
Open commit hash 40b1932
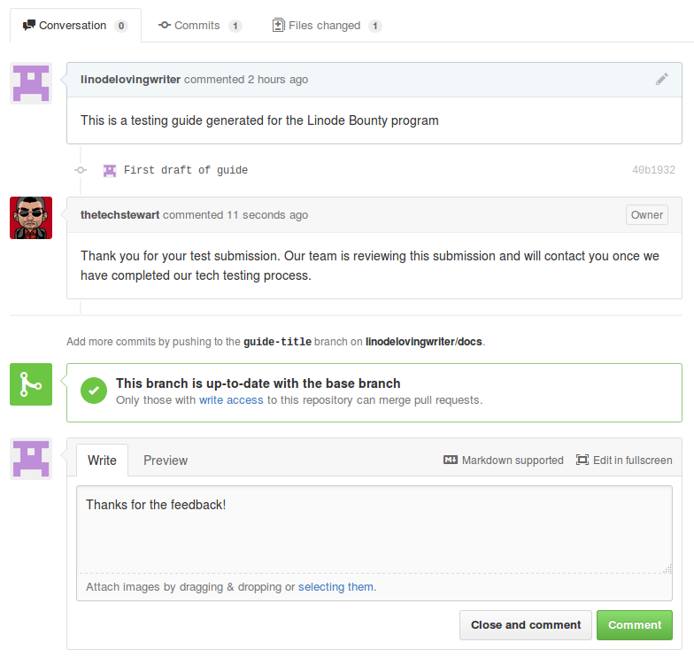tap(653, 170)
